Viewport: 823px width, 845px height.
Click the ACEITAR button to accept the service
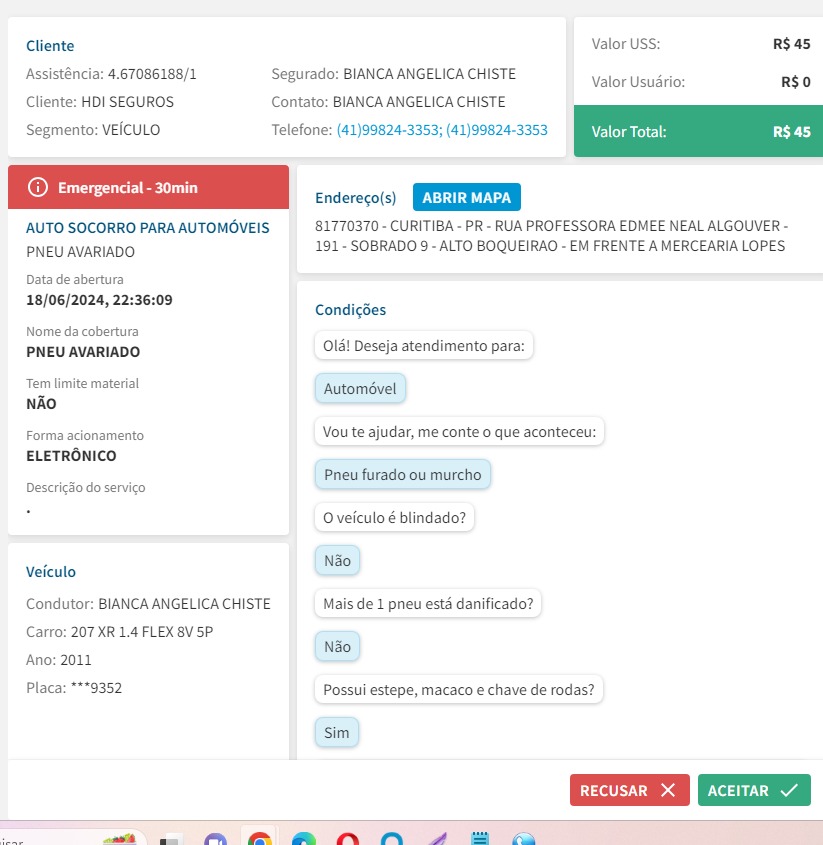click(x=753, y=790)
